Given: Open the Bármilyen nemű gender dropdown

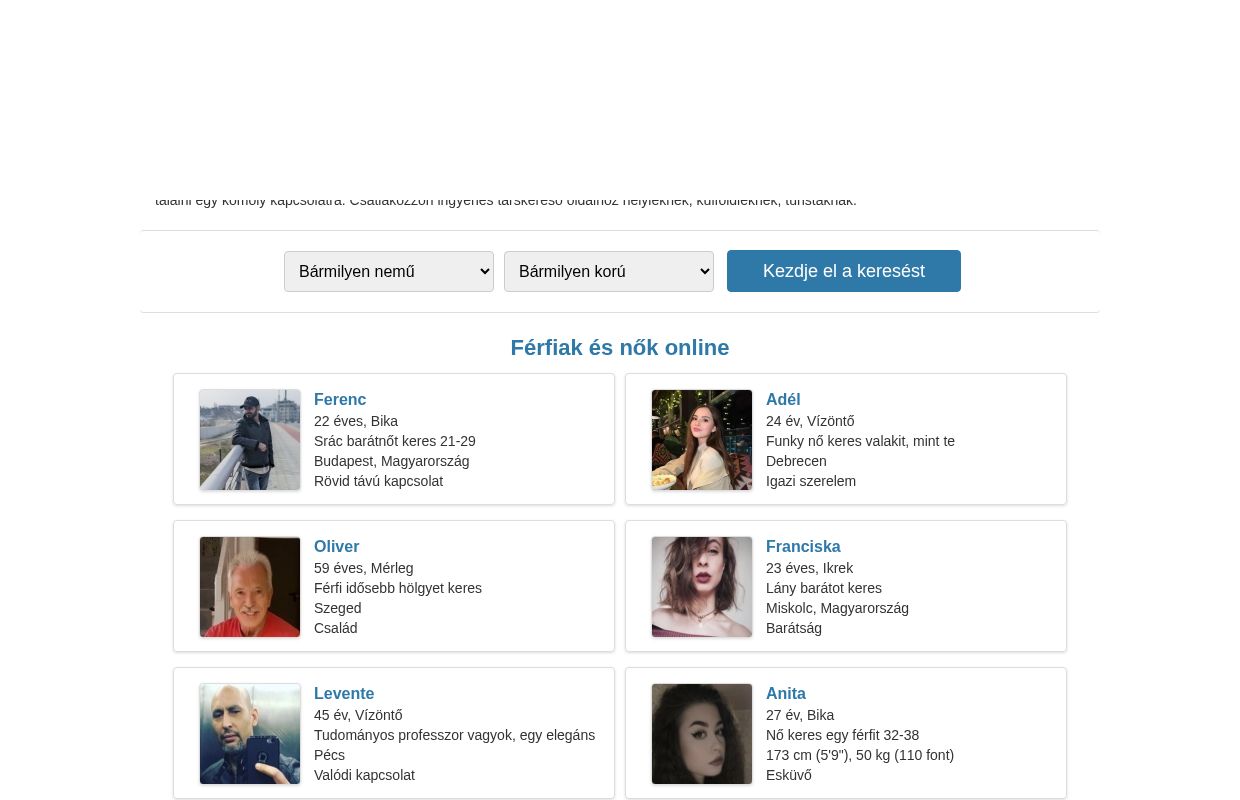Looking at the screenshot, I should pos(389,271).
